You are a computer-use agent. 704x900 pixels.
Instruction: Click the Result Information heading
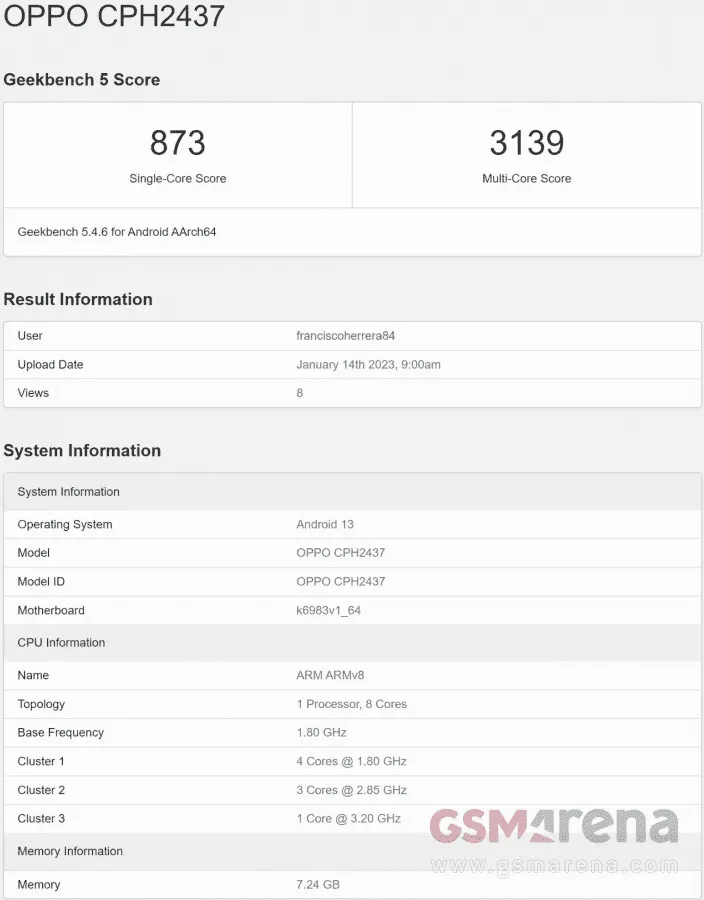pos(78,299)
